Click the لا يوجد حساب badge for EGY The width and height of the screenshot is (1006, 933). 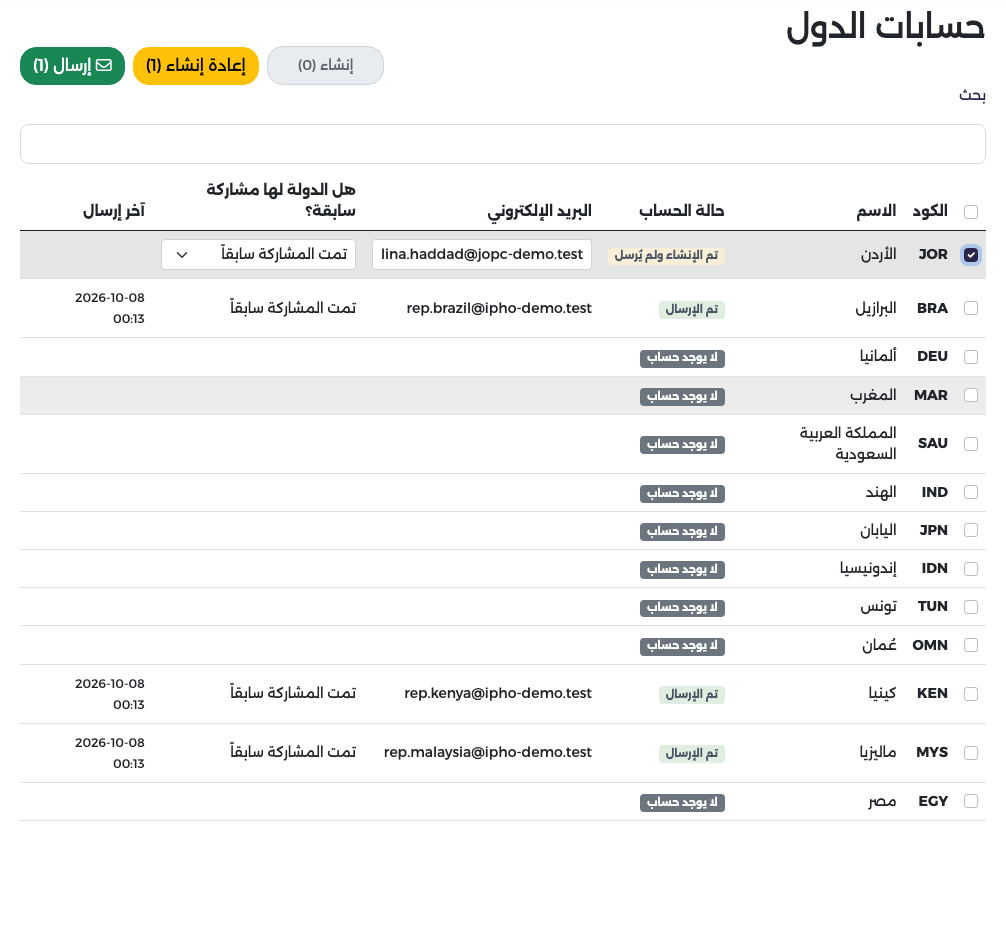(x=682, y=803)
